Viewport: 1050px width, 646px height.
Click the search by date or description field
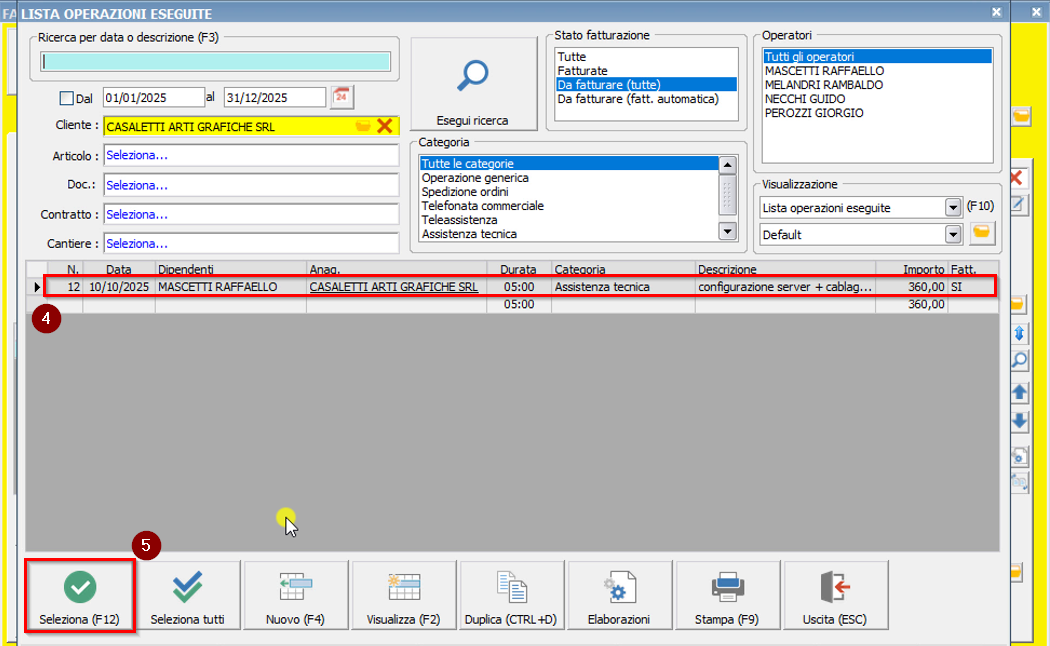(x=215, y=61)
